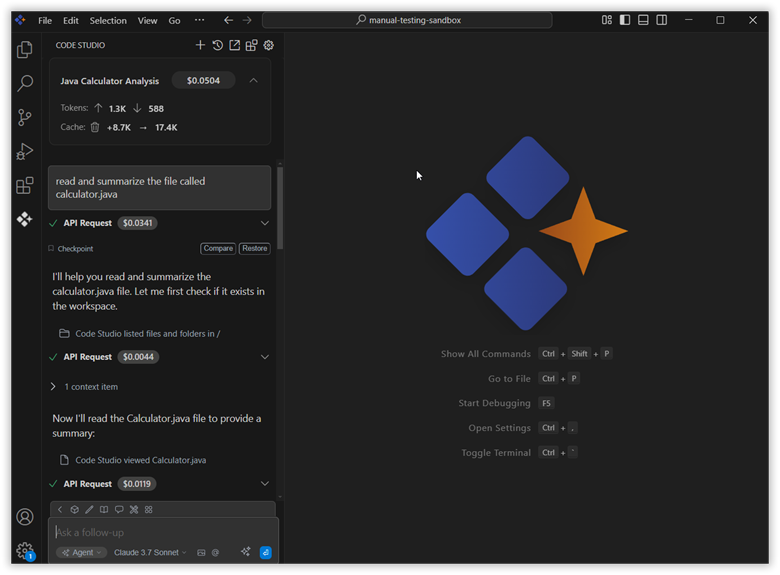Open the View menu
This screenshot has height=575, width=780.
147,20
